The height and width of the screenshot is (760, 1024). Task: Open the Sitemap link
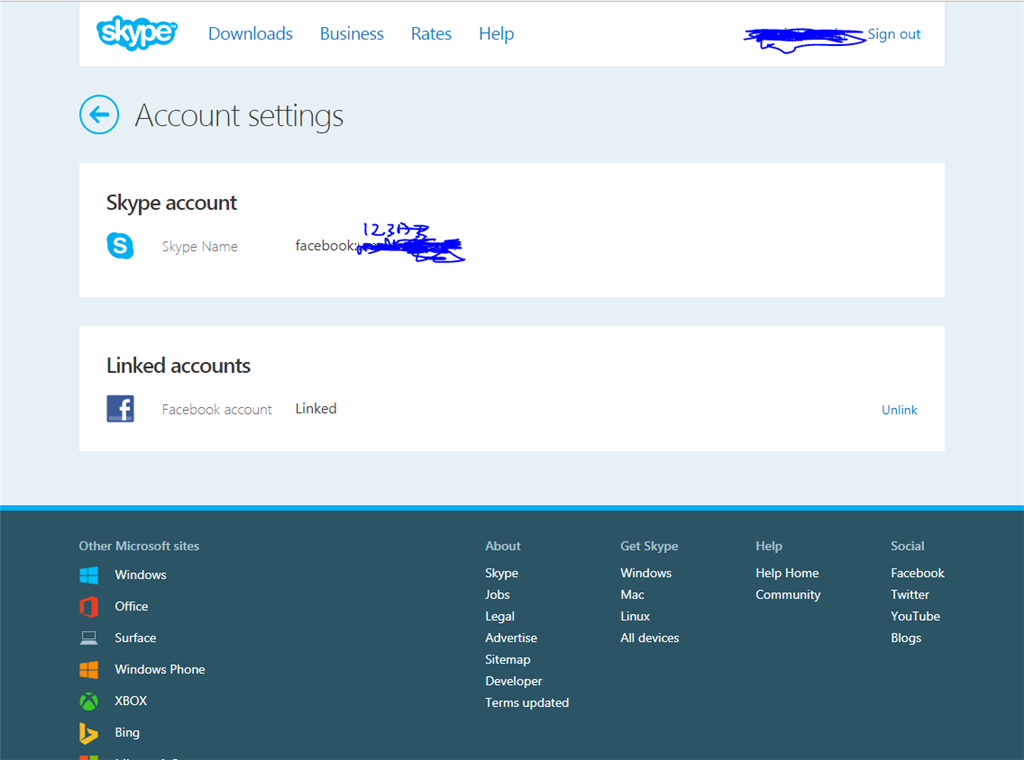tap(507, 659)
